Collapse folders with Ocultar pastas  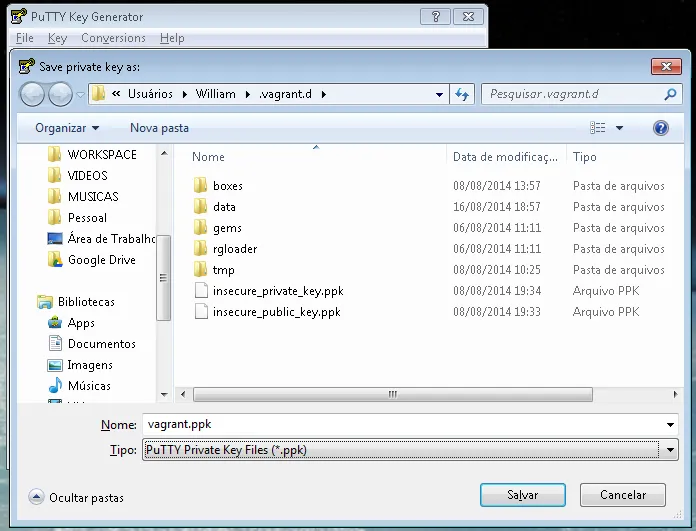(x=76, y=497)
